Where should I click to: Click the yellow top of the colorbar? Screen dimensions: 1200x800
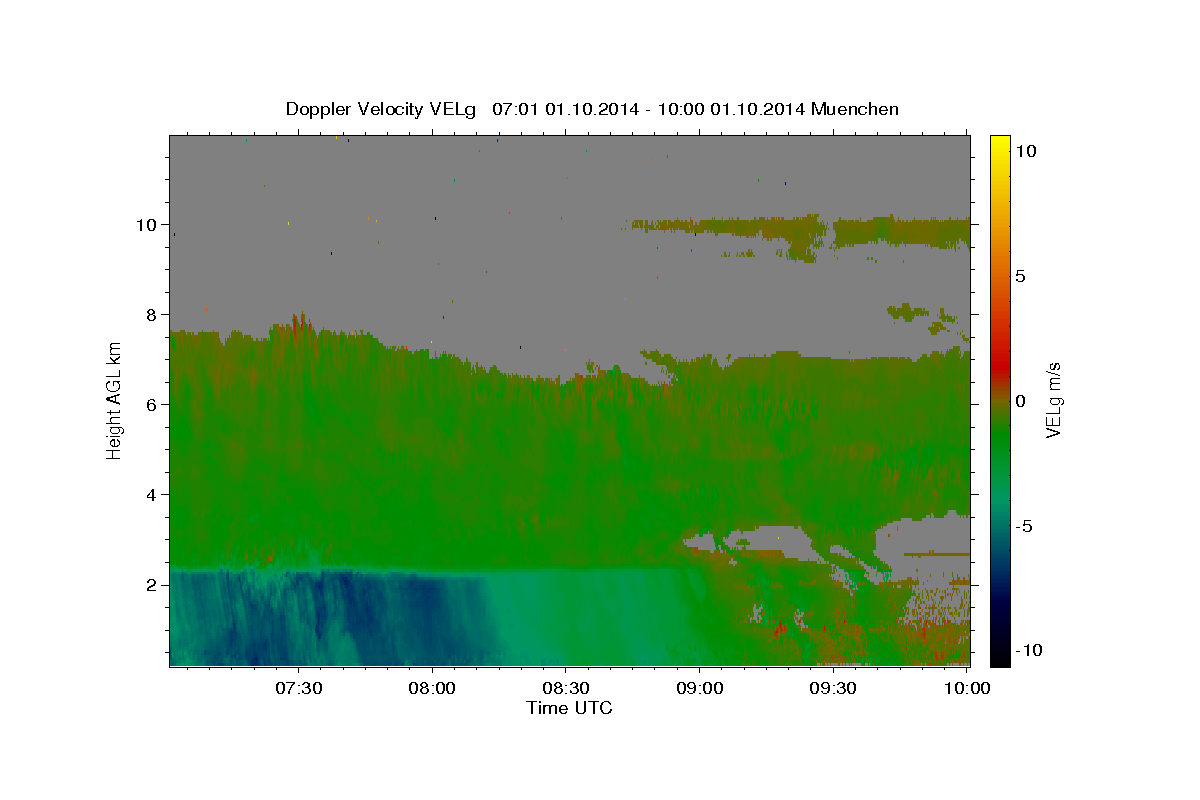(999, 145)
